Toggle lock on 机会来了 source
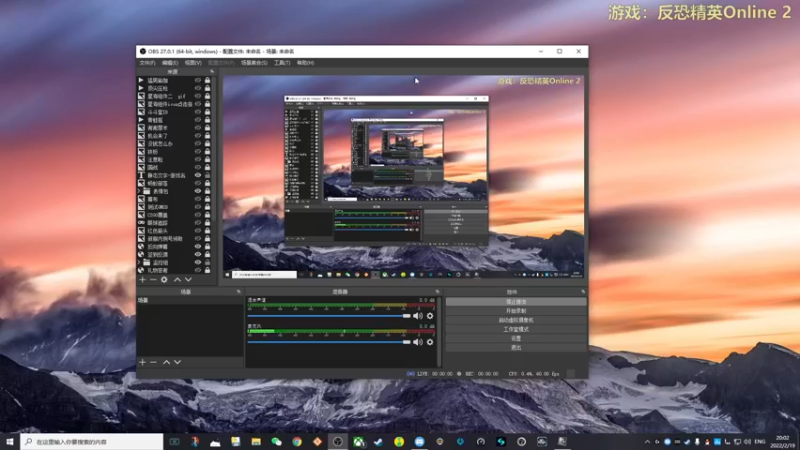This screenshot has height=450, width=800. pos(208,136)
